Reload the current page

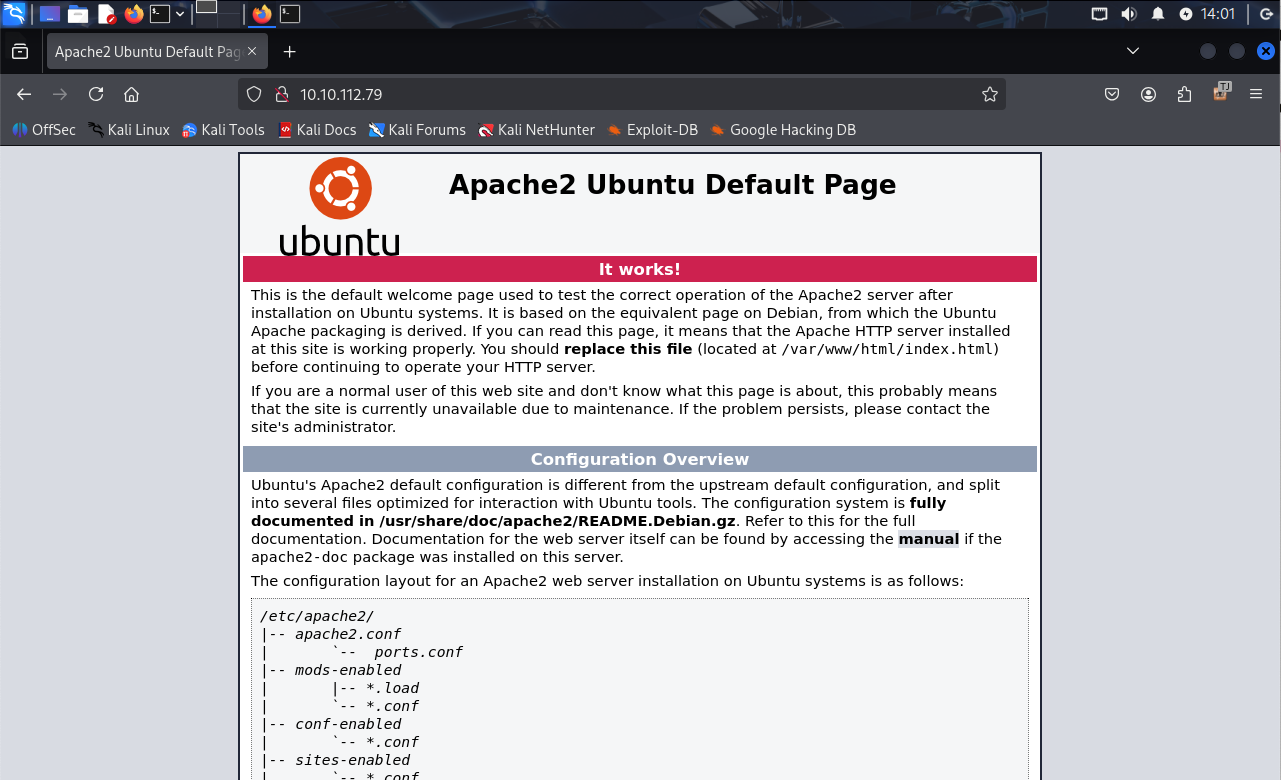pyautogui.click(x=96, y=94)
